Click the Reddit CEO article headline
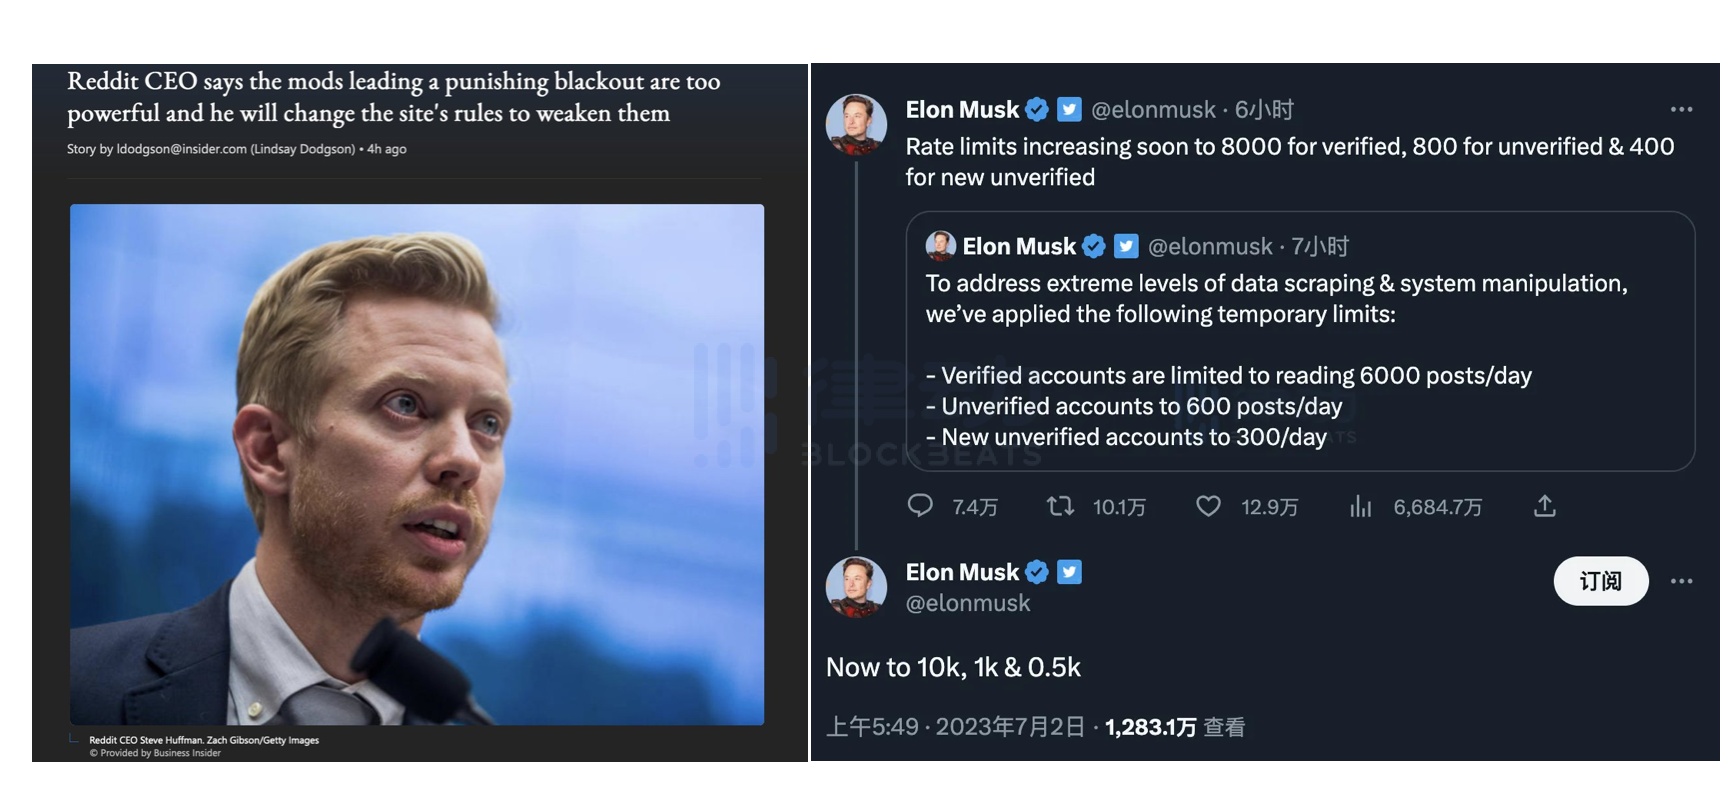Image resolution: width=1736 pixels, height=812 pixels. point(394,97)
